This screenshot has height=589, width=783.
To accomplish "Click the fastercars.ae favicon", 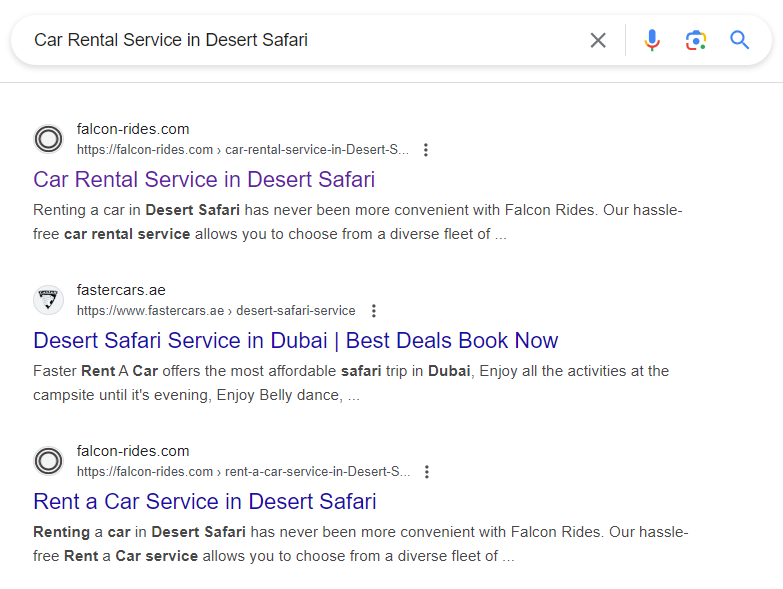I will coord(48,300).
